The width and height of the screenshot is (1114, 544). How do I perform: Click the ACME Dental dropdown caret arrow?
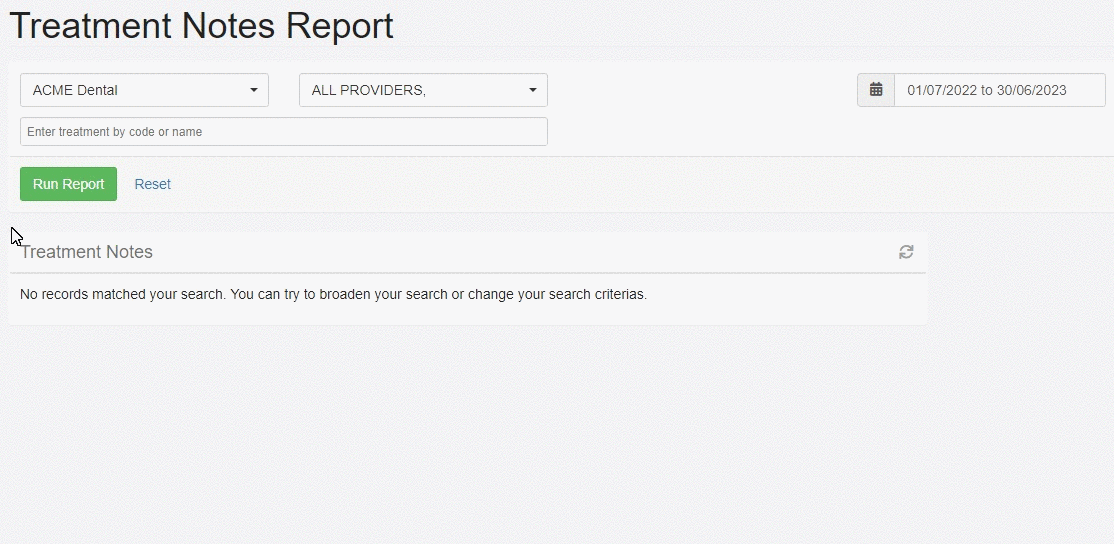point(254,90)
